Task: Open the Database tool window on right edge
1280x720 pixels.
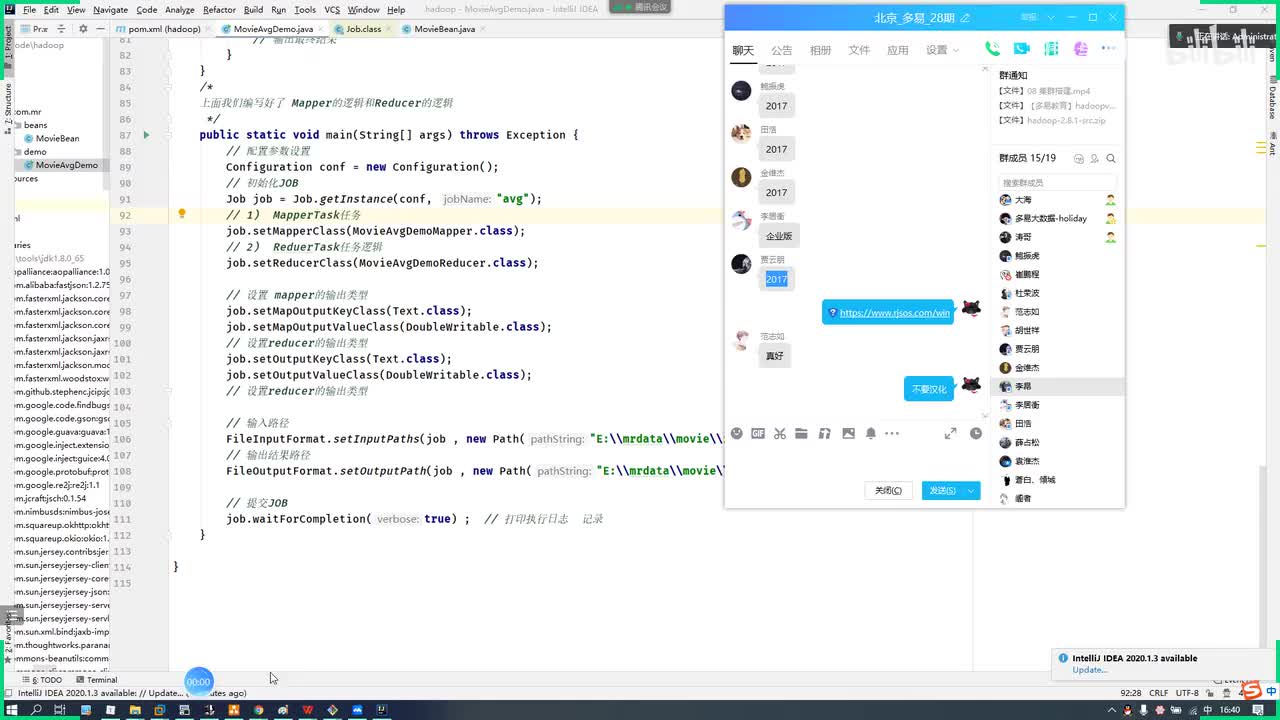Action: [1273, 97]
